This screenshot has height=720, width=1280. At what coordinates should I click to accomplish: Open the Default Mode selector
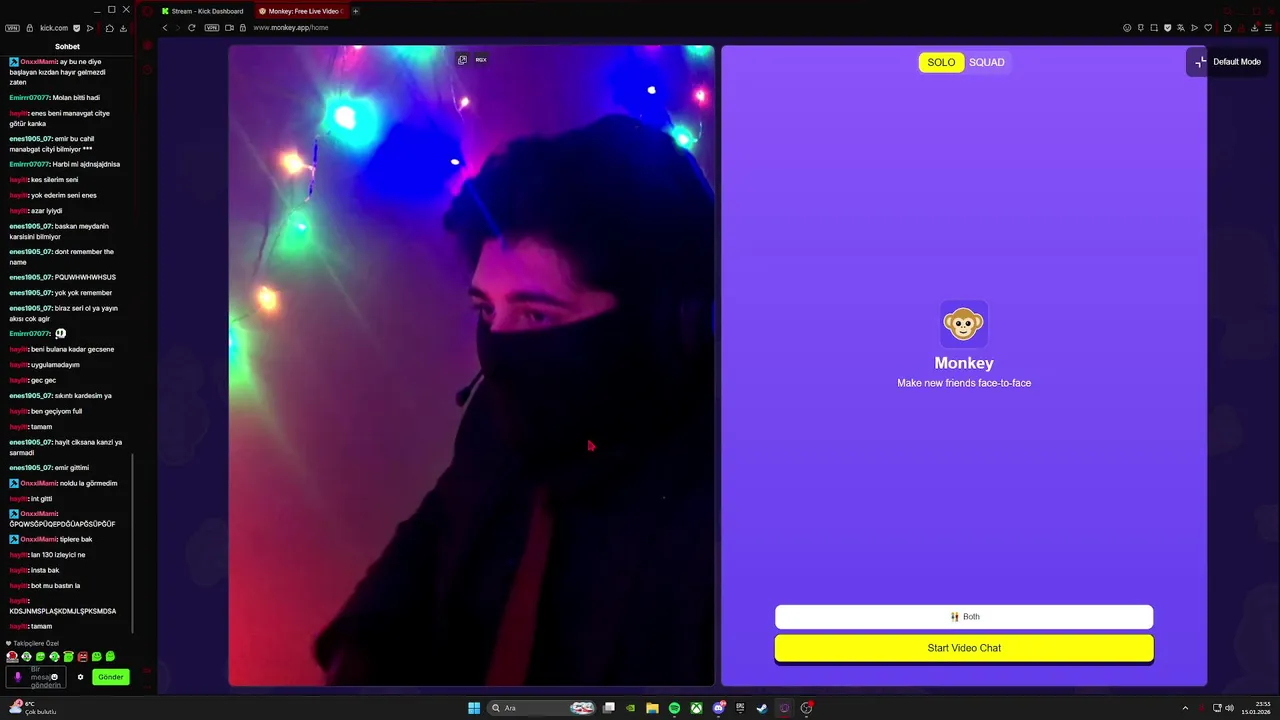click(x=1228, y=62)
